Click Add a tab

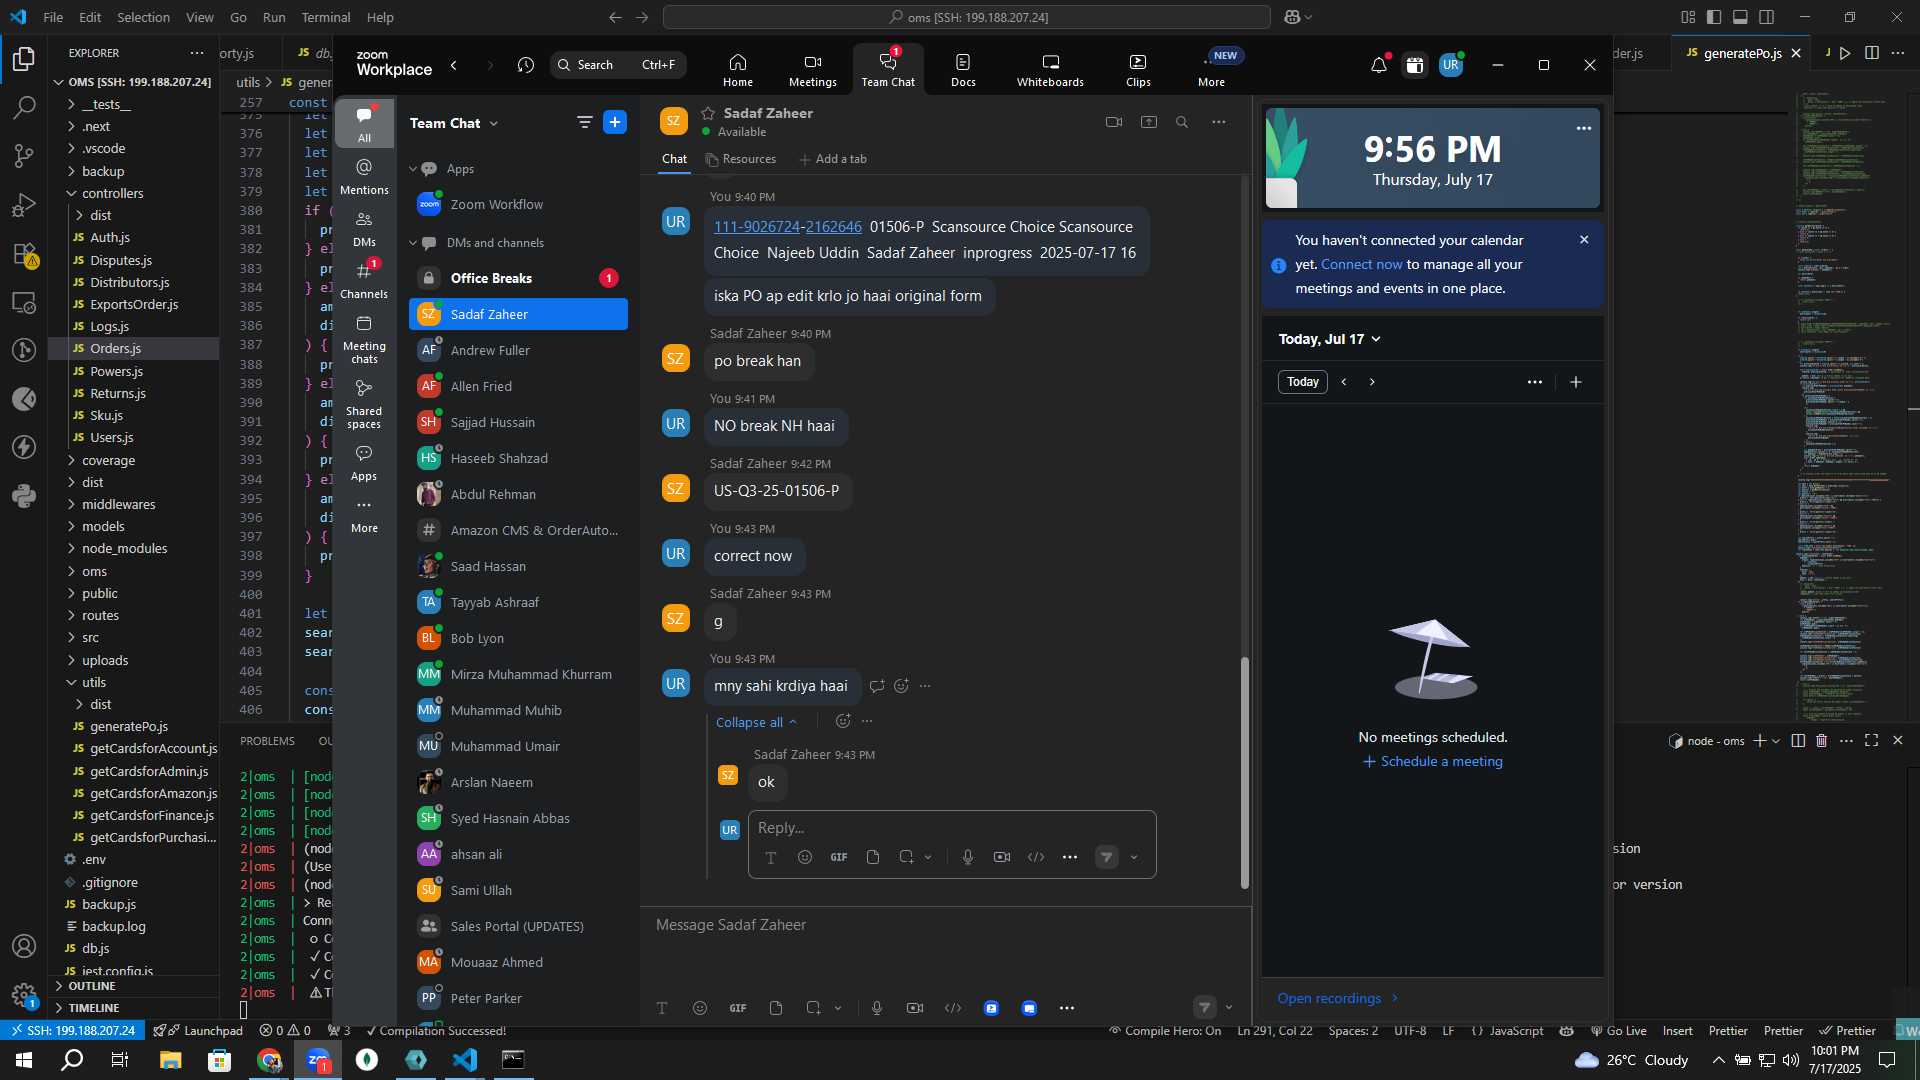pos(833,159)
